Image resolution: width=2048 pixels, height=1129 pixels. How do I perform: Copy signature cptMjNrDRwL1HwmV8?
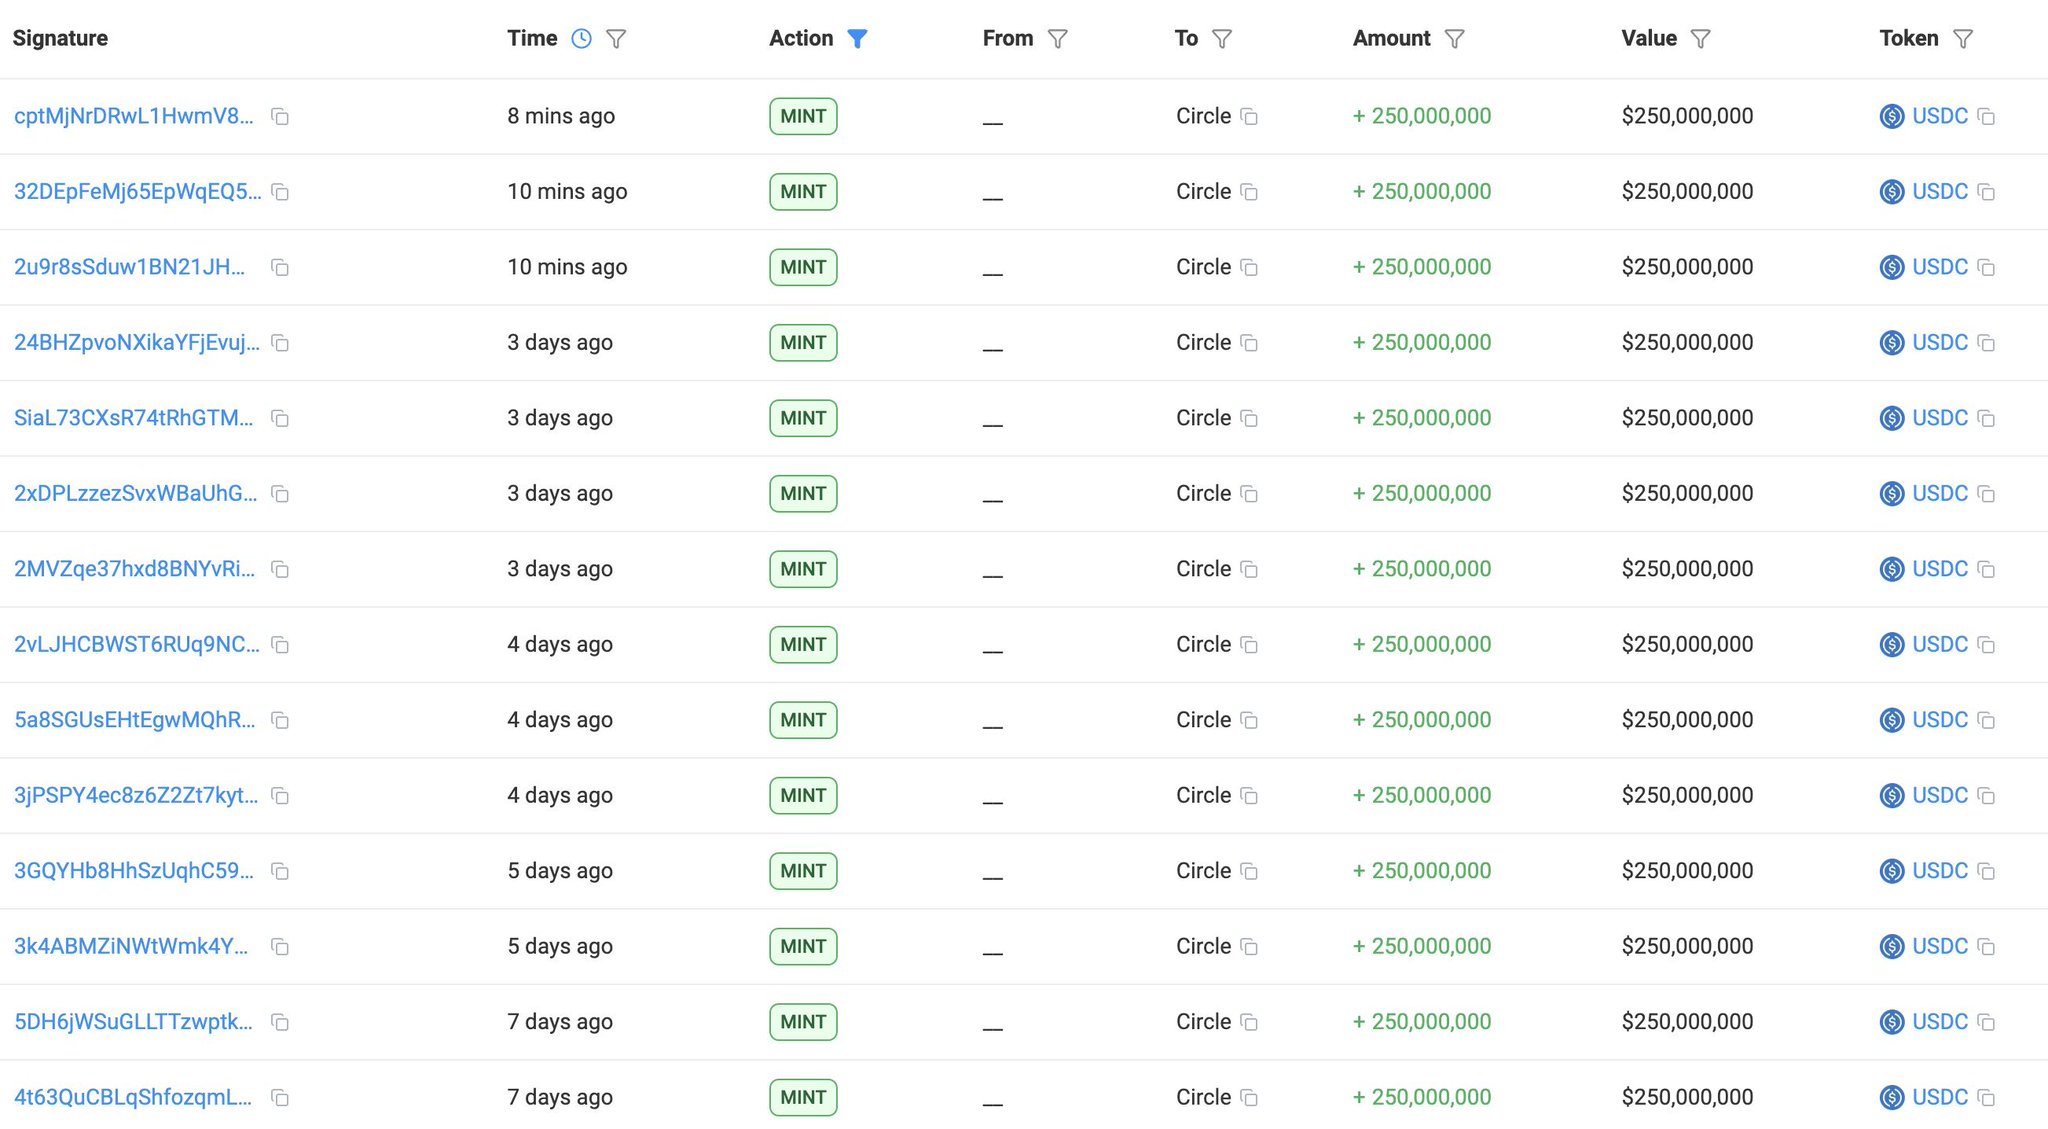(280, 117)
